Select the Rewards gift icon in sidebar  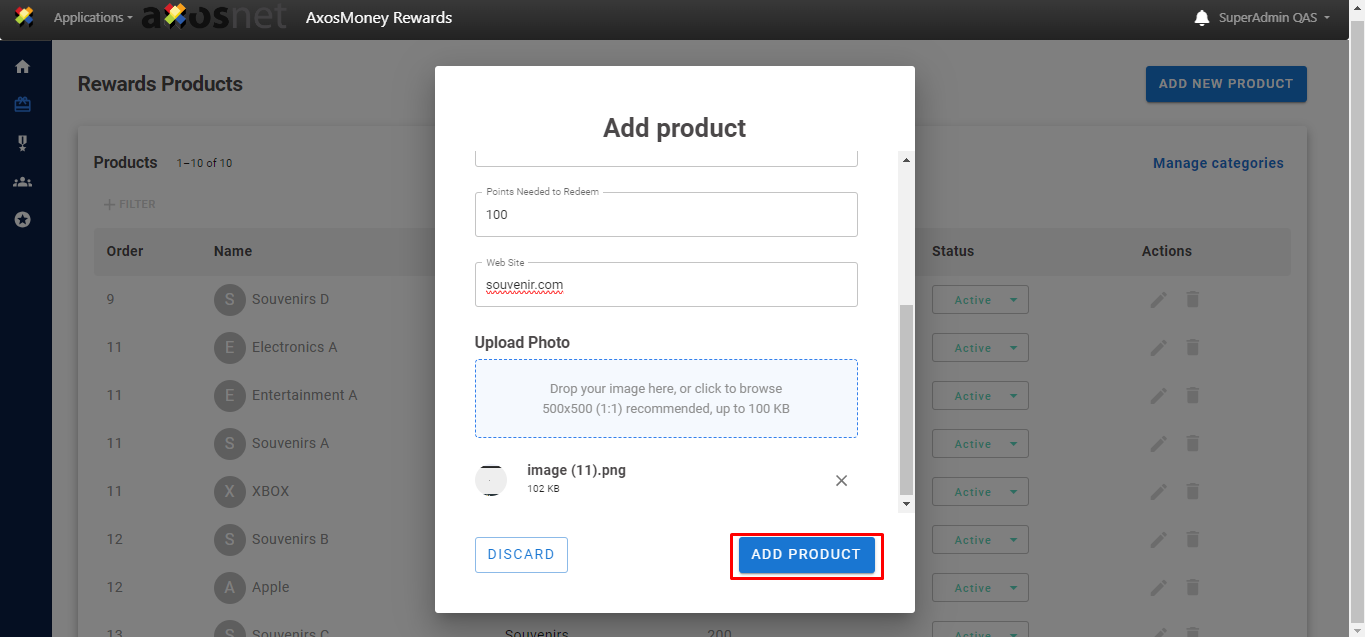[x=22, y=105]
